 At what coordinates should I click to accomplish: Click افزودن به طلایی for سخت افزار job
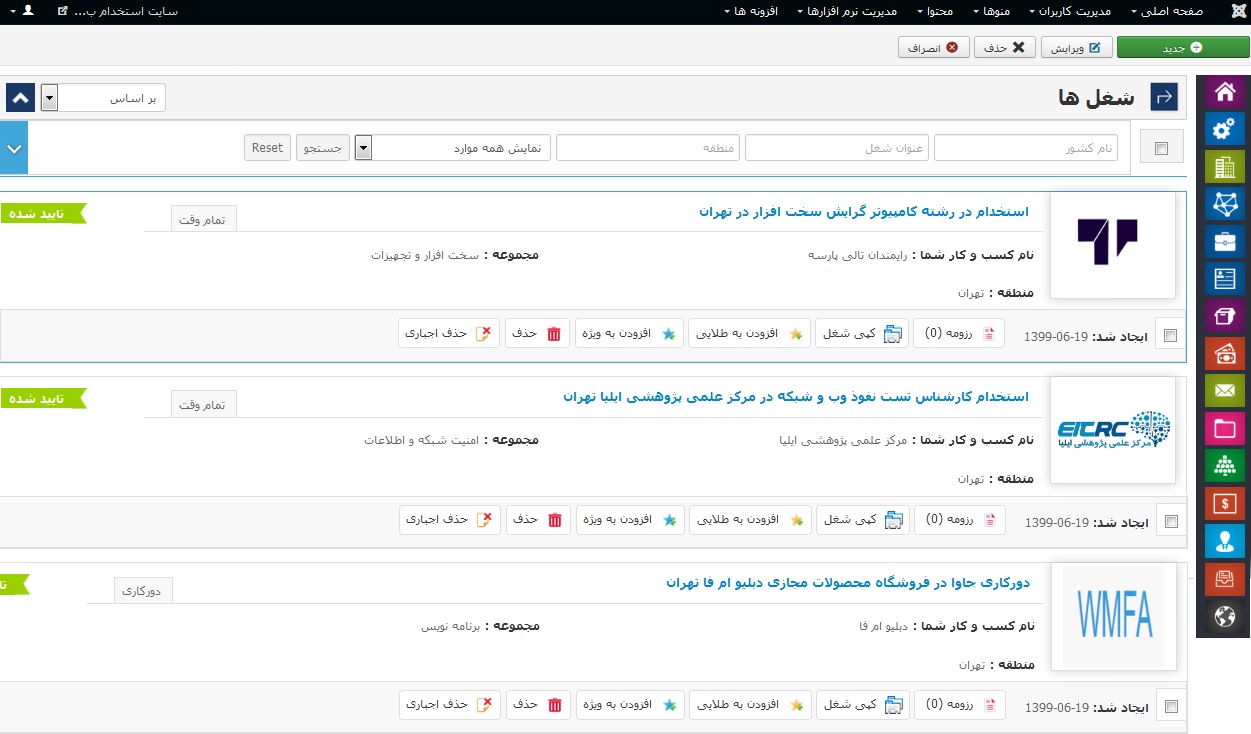pyautogui.click(x=750, y=334)
